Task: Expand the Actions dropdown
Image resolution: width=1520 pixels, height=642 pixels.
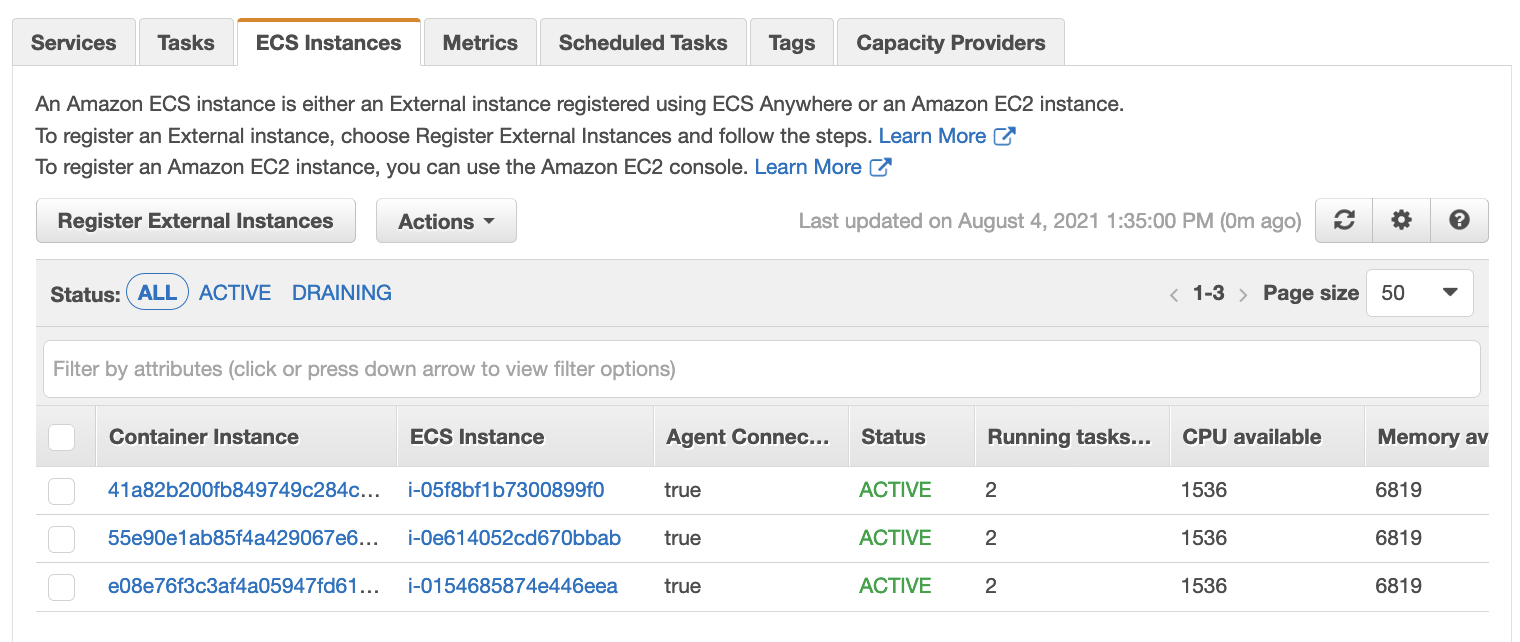Action: point(446,221)
